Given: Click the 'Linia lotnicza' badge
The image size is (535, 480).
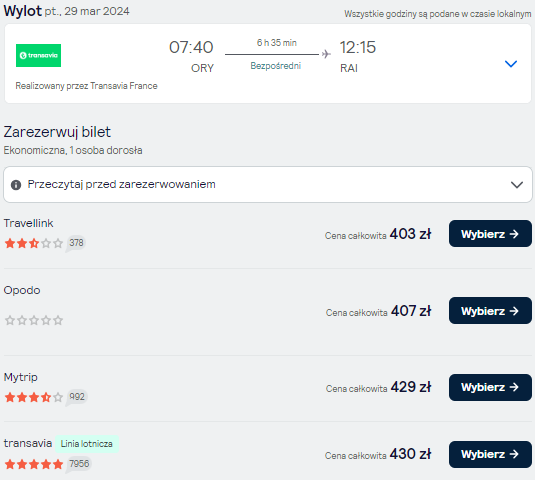Looking at the screenshot, I should pyautogui.click(x=87, y=443).
